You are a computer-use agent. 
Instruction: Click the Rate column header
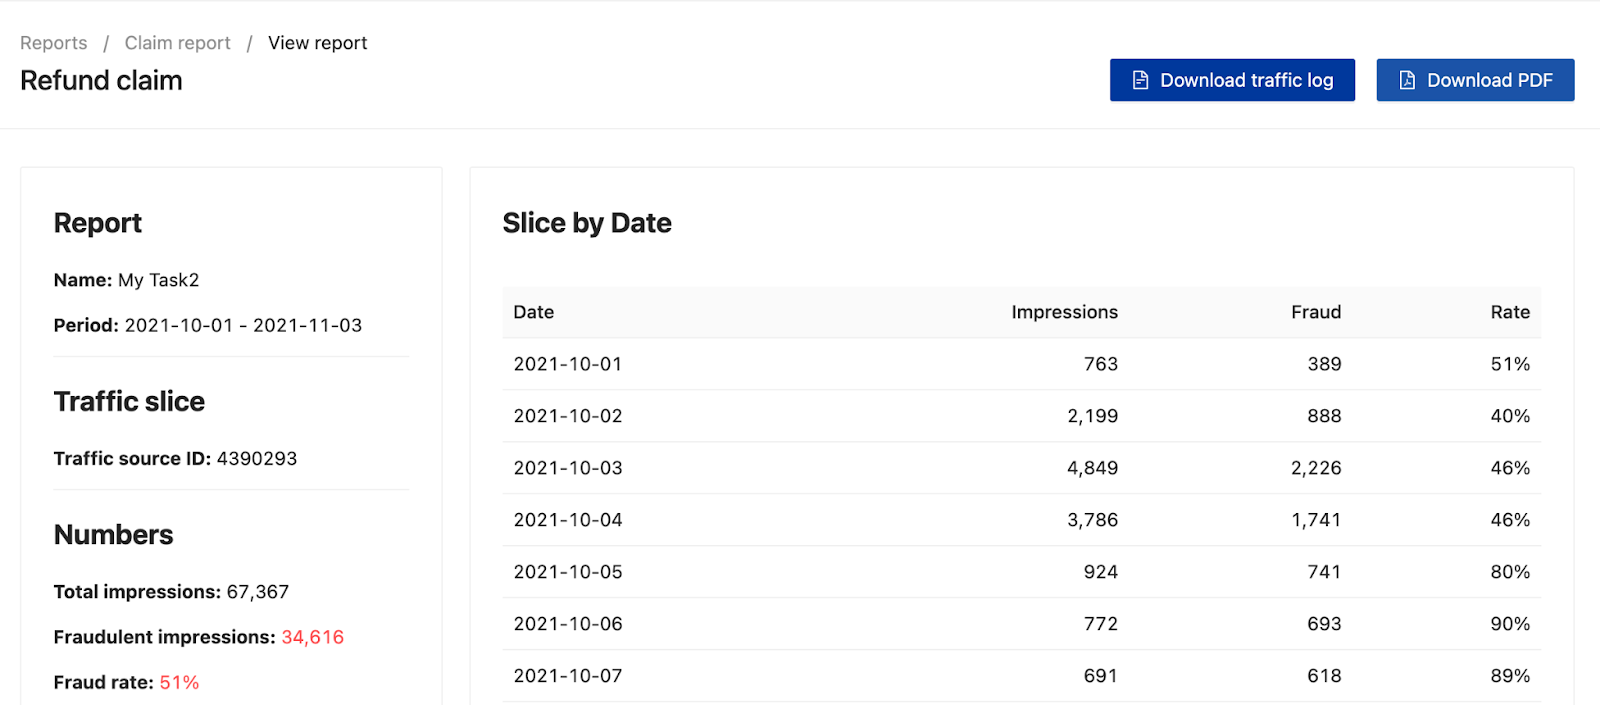[x=1509, y=312]
